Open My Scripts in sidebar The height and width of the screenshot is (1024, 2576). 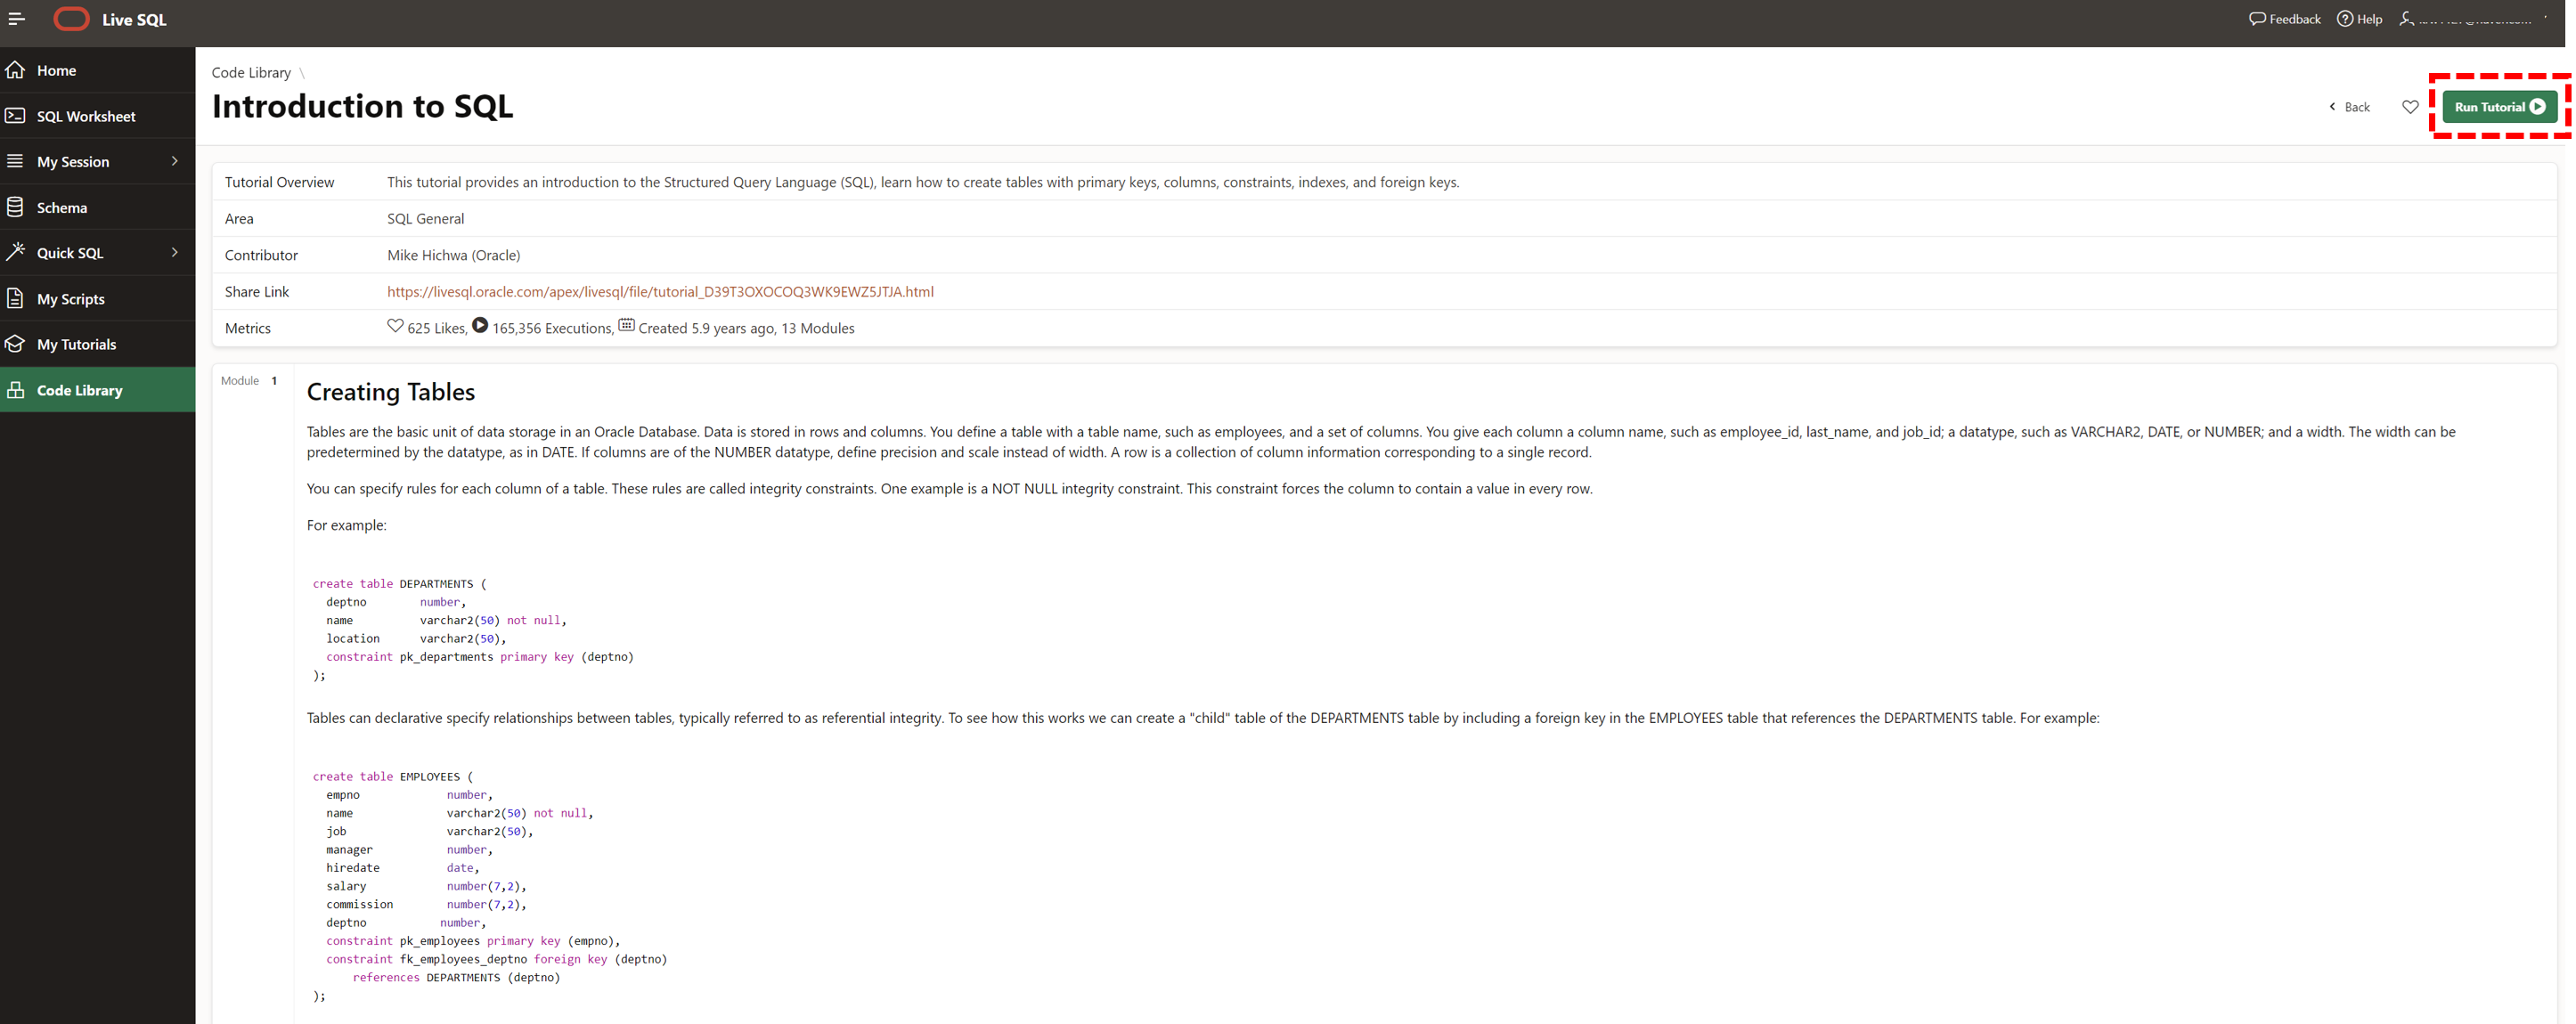tap(70, 298)
